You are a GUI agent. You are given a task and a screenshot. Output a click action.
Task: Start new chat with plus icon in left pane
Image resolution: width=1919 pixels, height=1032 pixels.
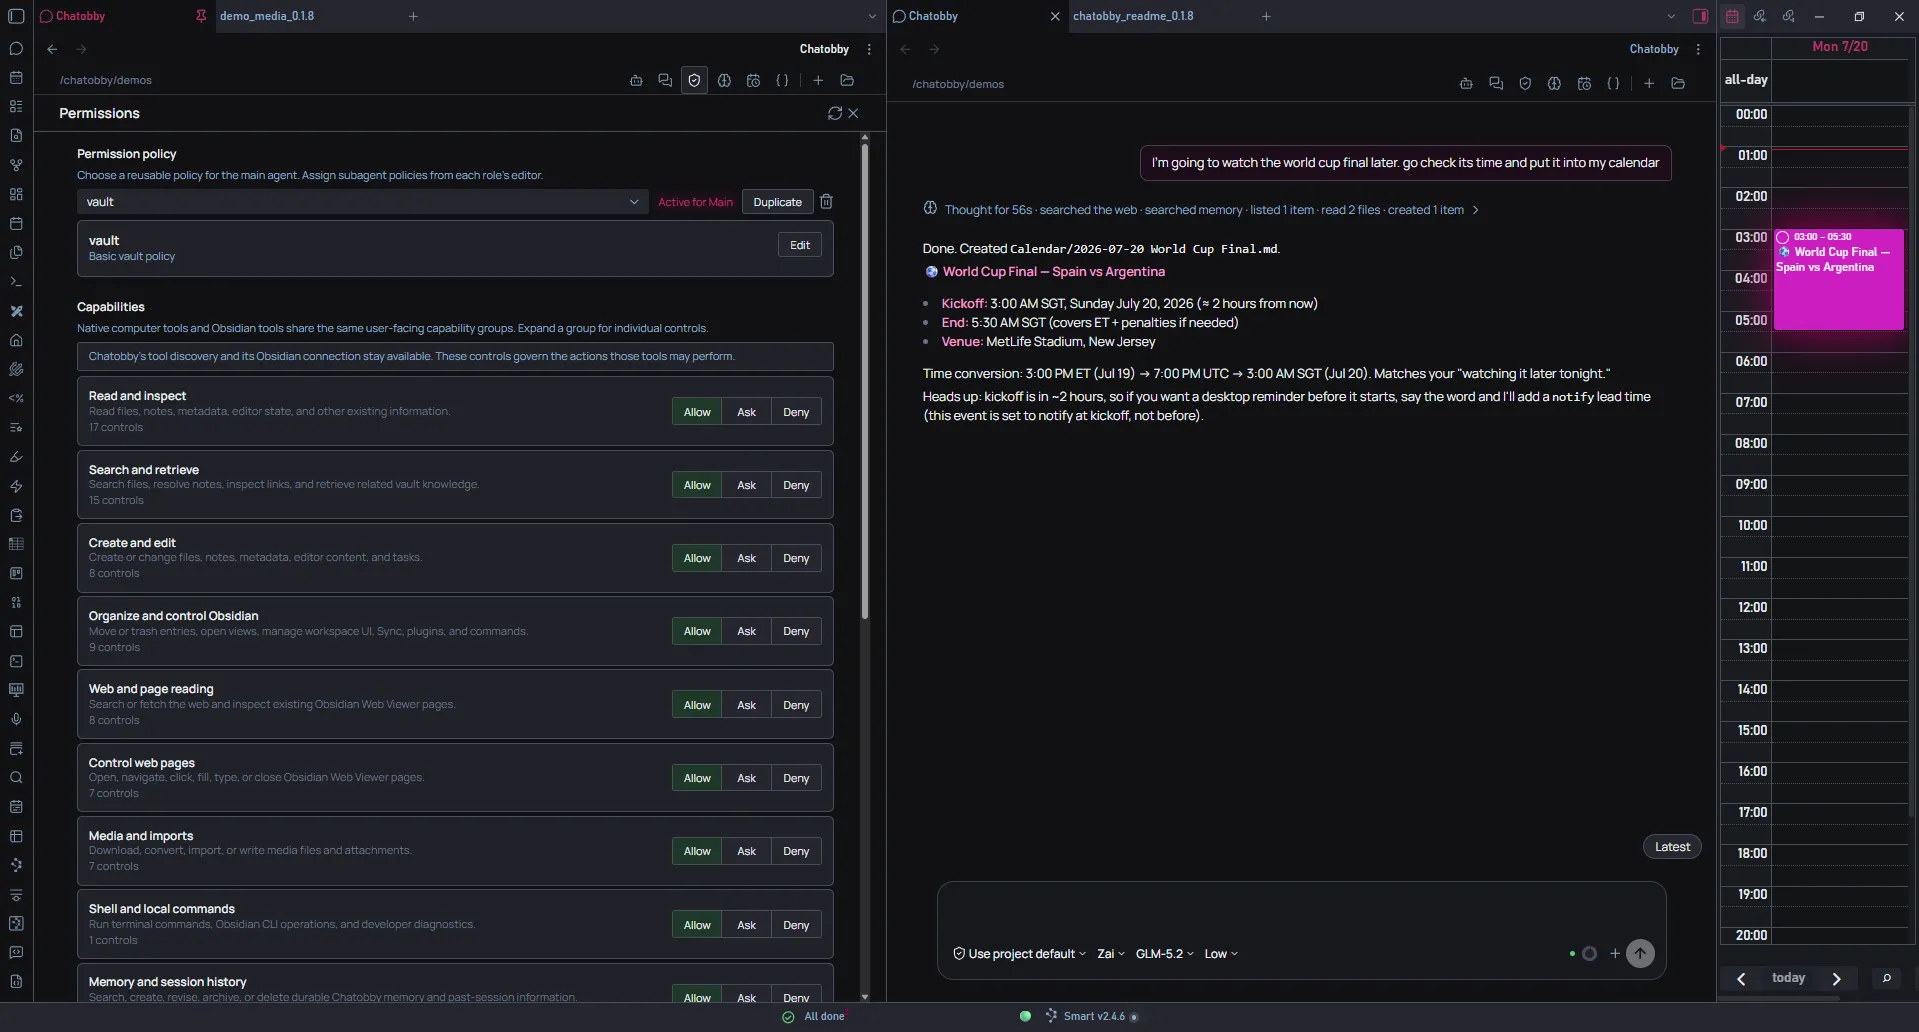(x=818, y=81)
